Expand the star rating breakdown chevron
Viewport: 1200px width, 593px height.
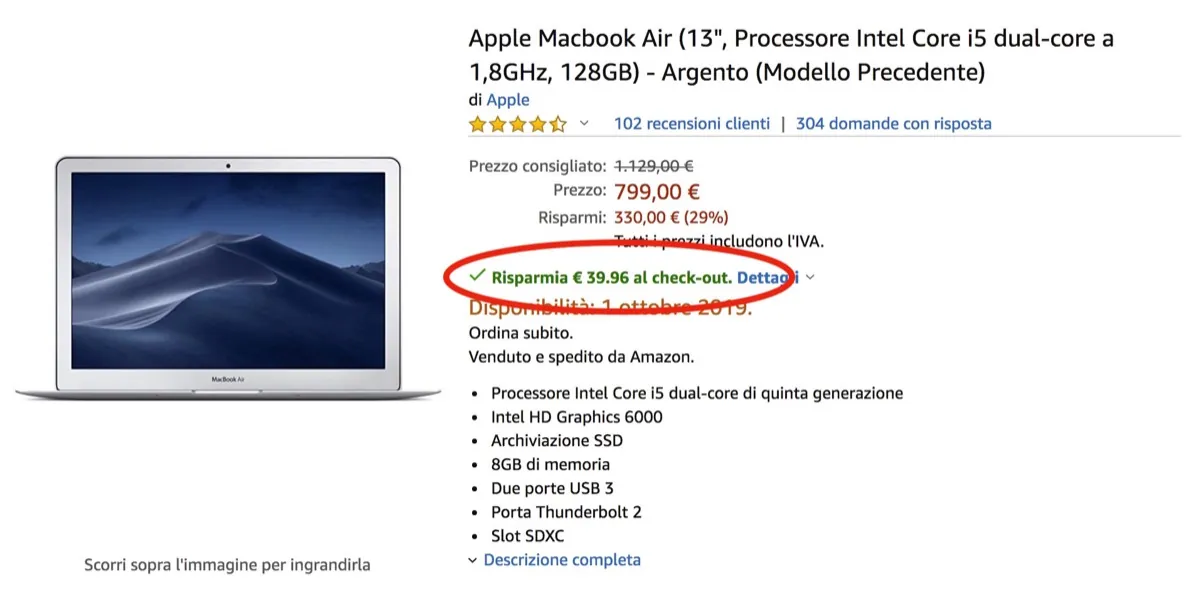tap(583, 124)
